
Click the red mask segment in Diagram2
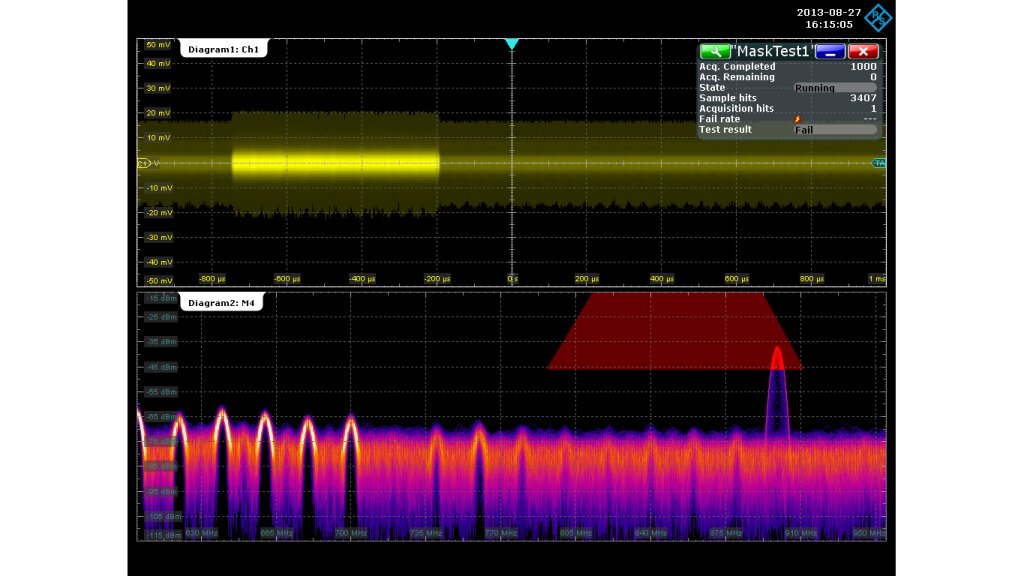[x=673, y=331]
